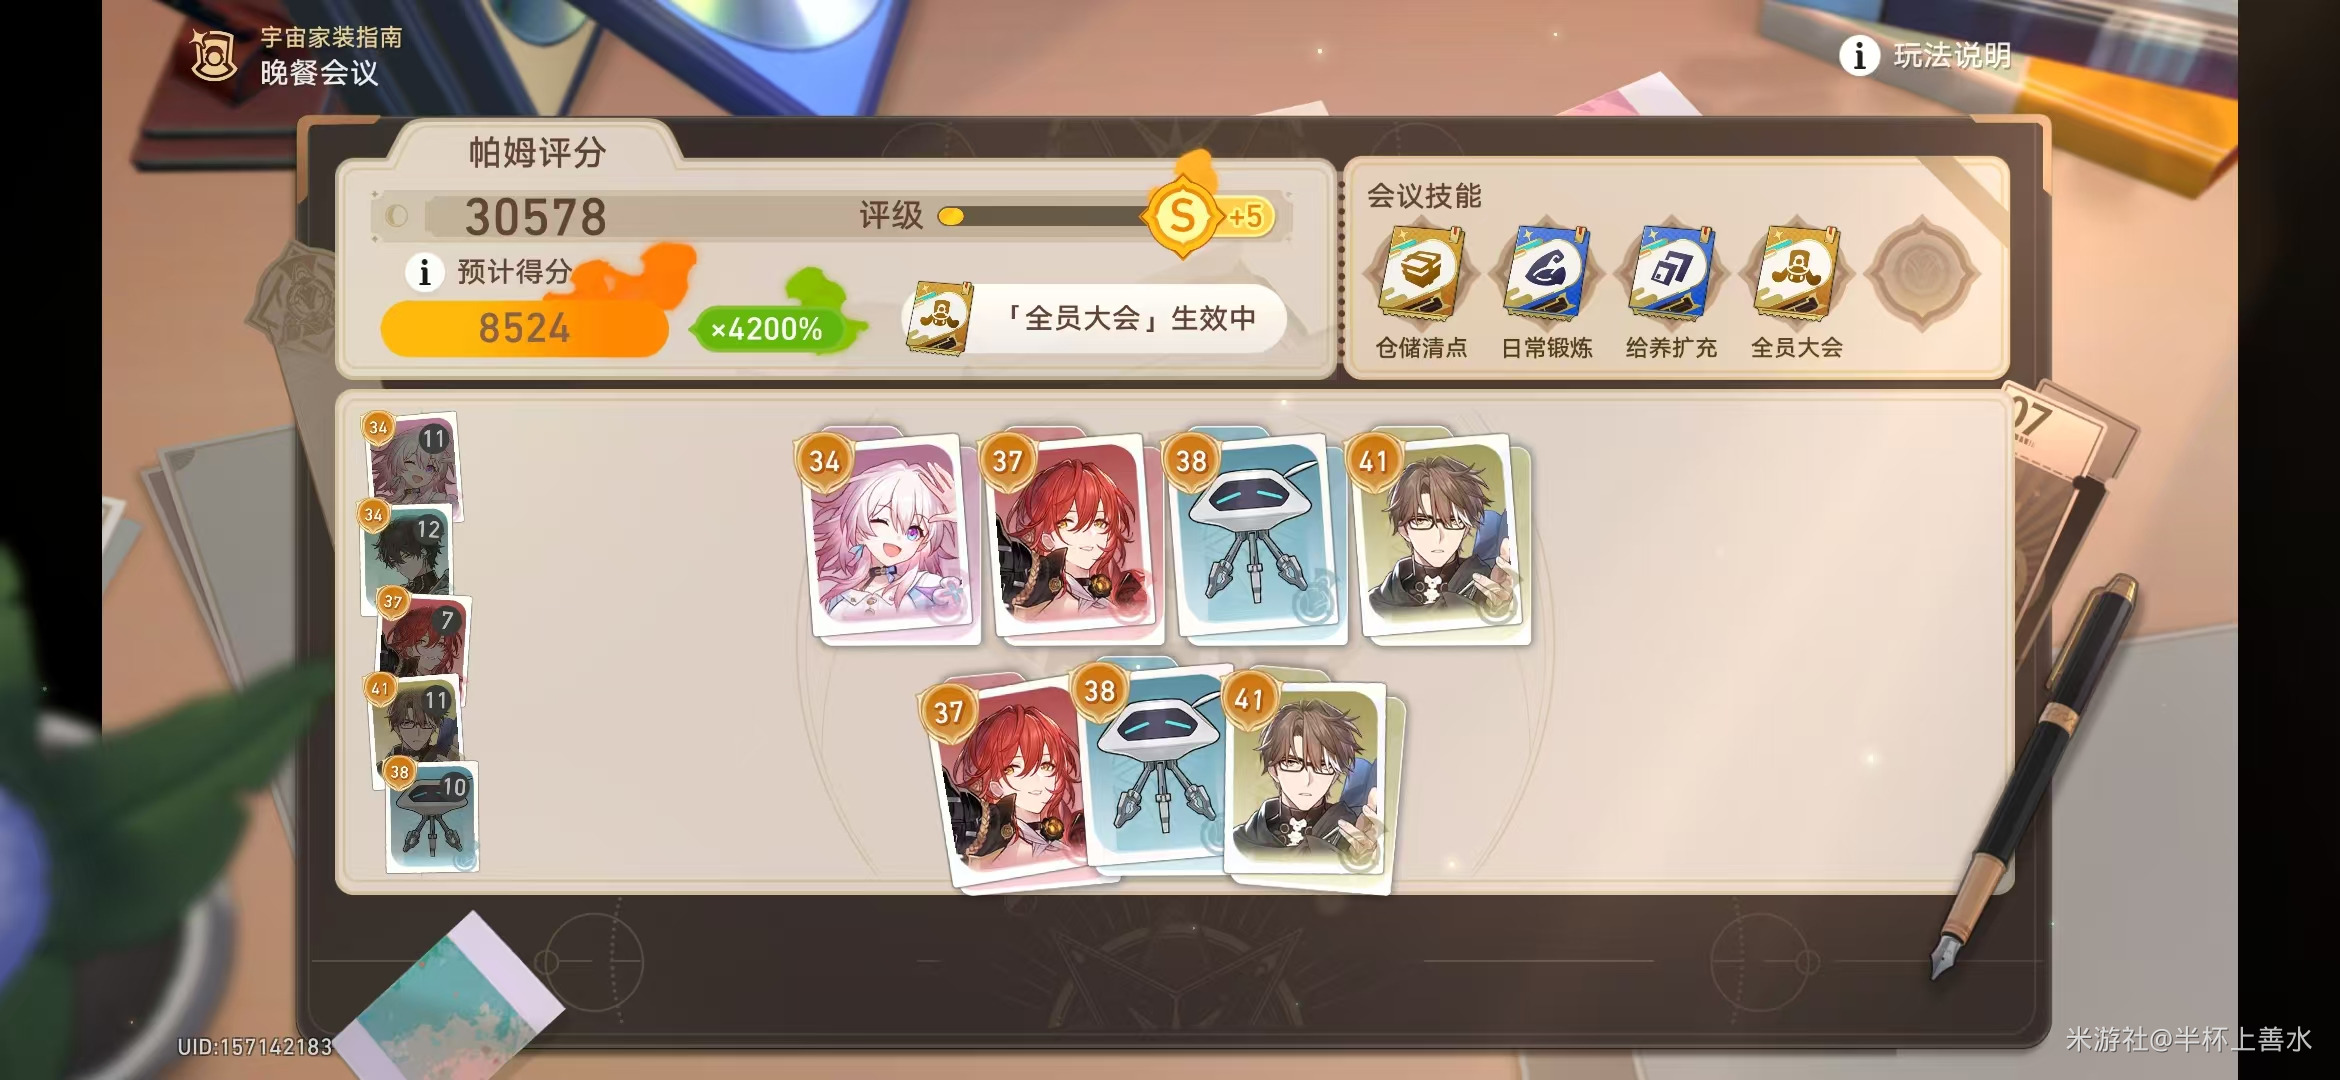Click the 8524 estimated score bar
This screenshot has width=2340, height=1080.
(524, 328)
